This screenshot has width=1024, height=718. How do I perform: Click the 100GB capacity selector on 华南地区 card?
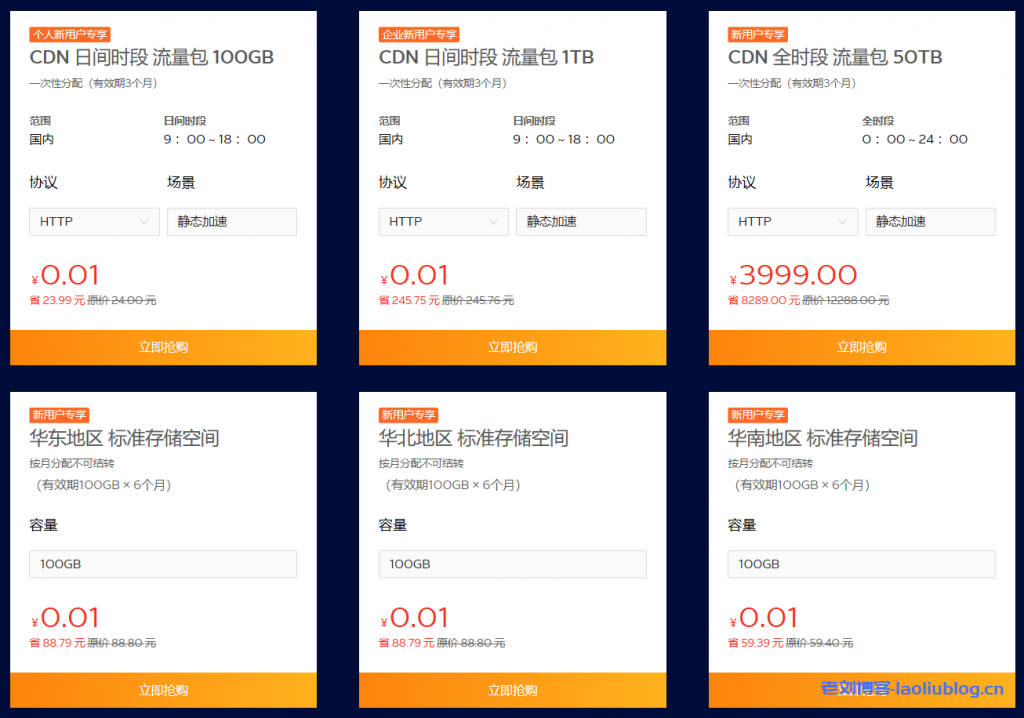[x=861, y=564]
